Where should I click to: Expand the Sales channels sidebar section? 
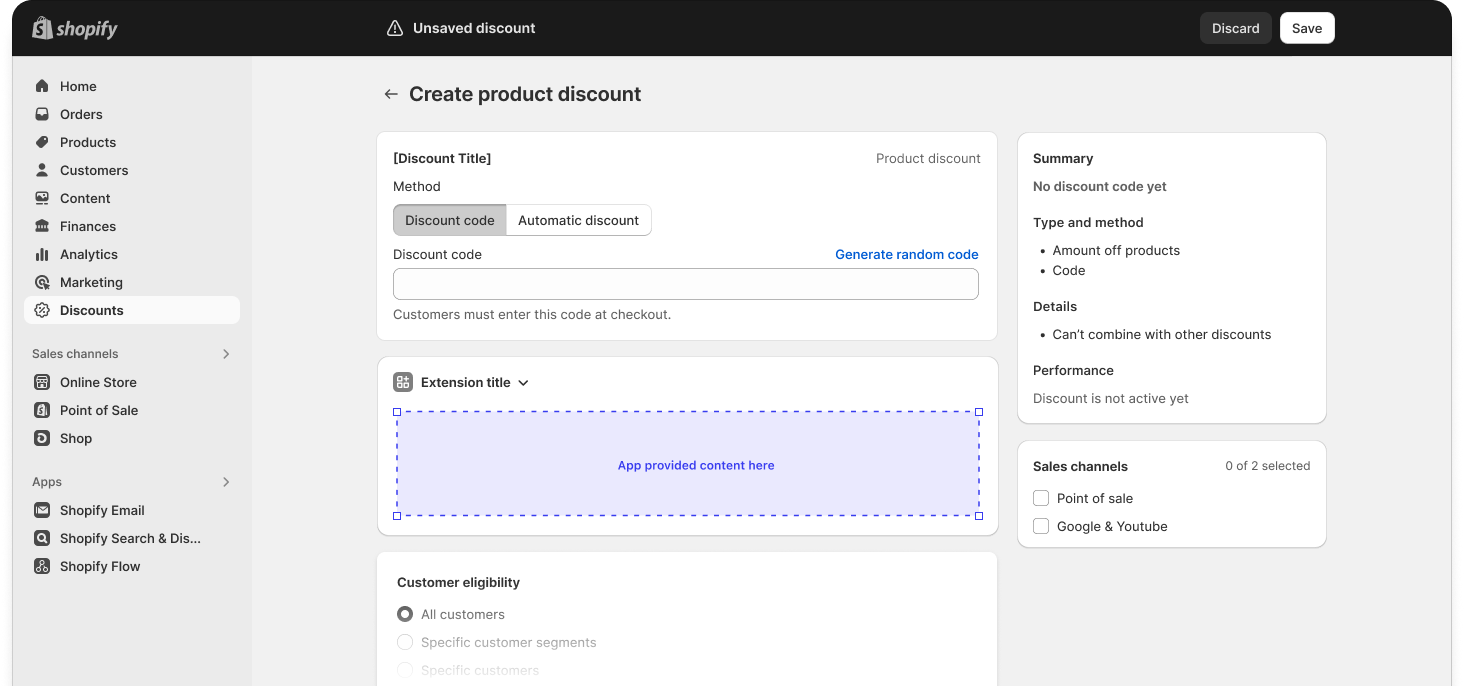226,354
